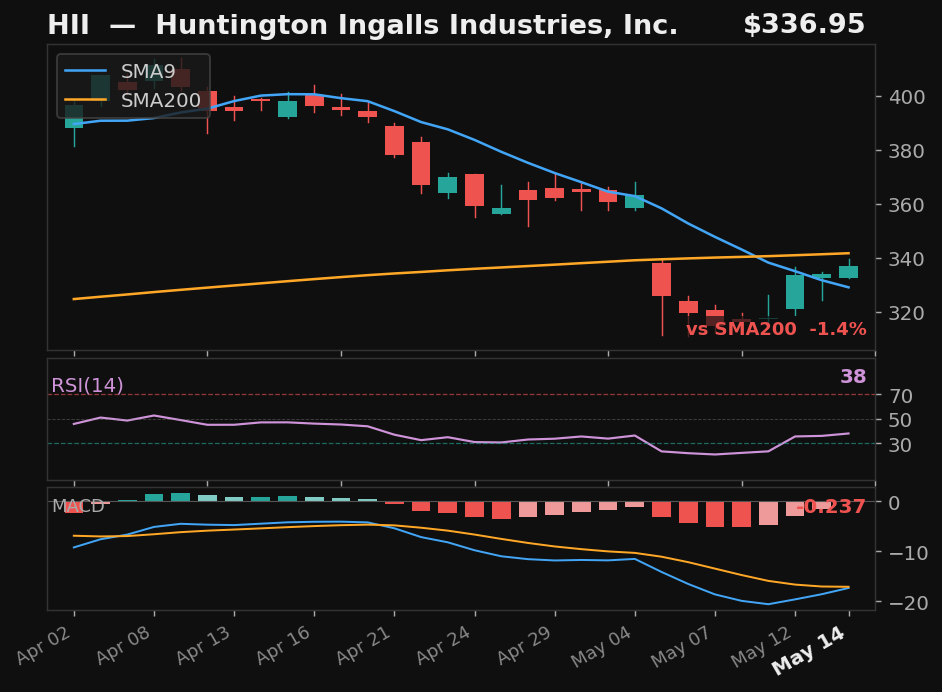
Task: Click the Apr 13 date label
Action: pyautogui.click(x=204, y=645)
